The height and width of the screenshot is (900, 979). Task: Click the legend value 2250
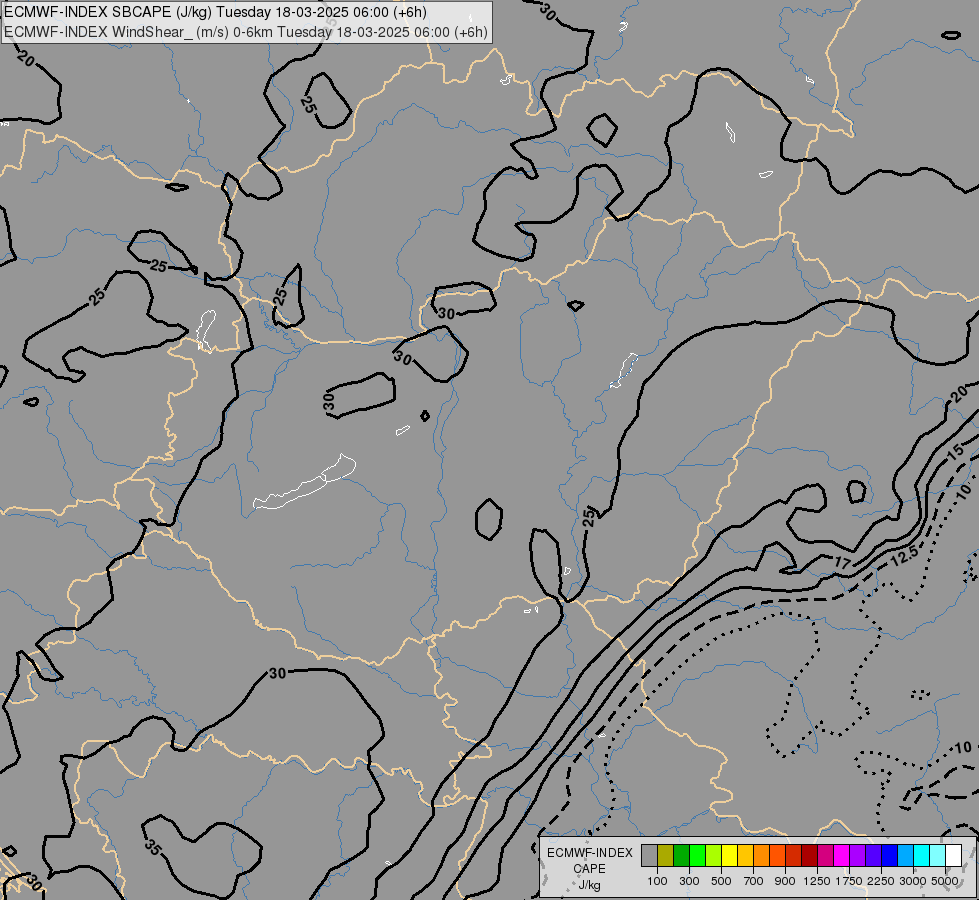(880, 881)
